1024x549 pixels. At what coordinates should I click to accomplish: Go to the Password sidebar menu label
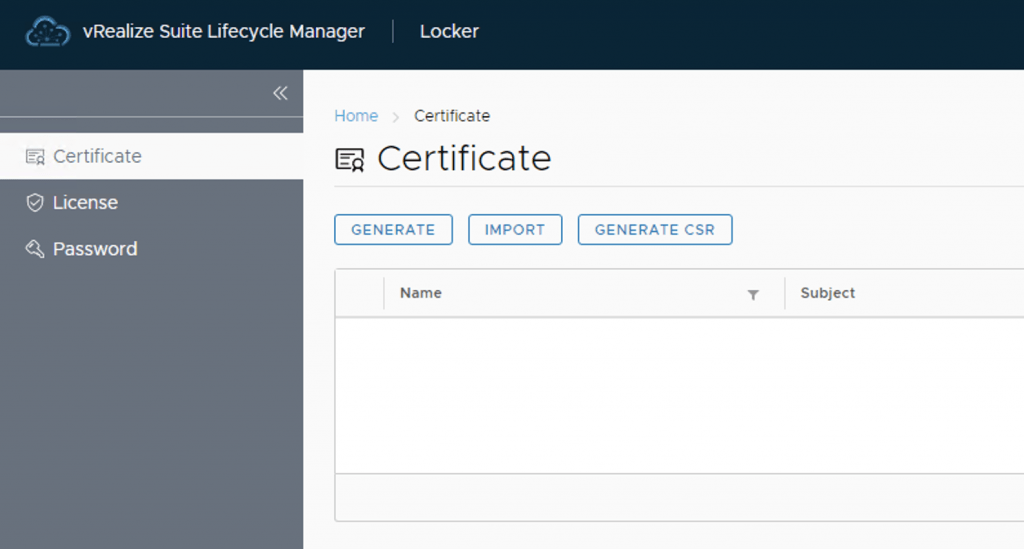click(95, 249)
